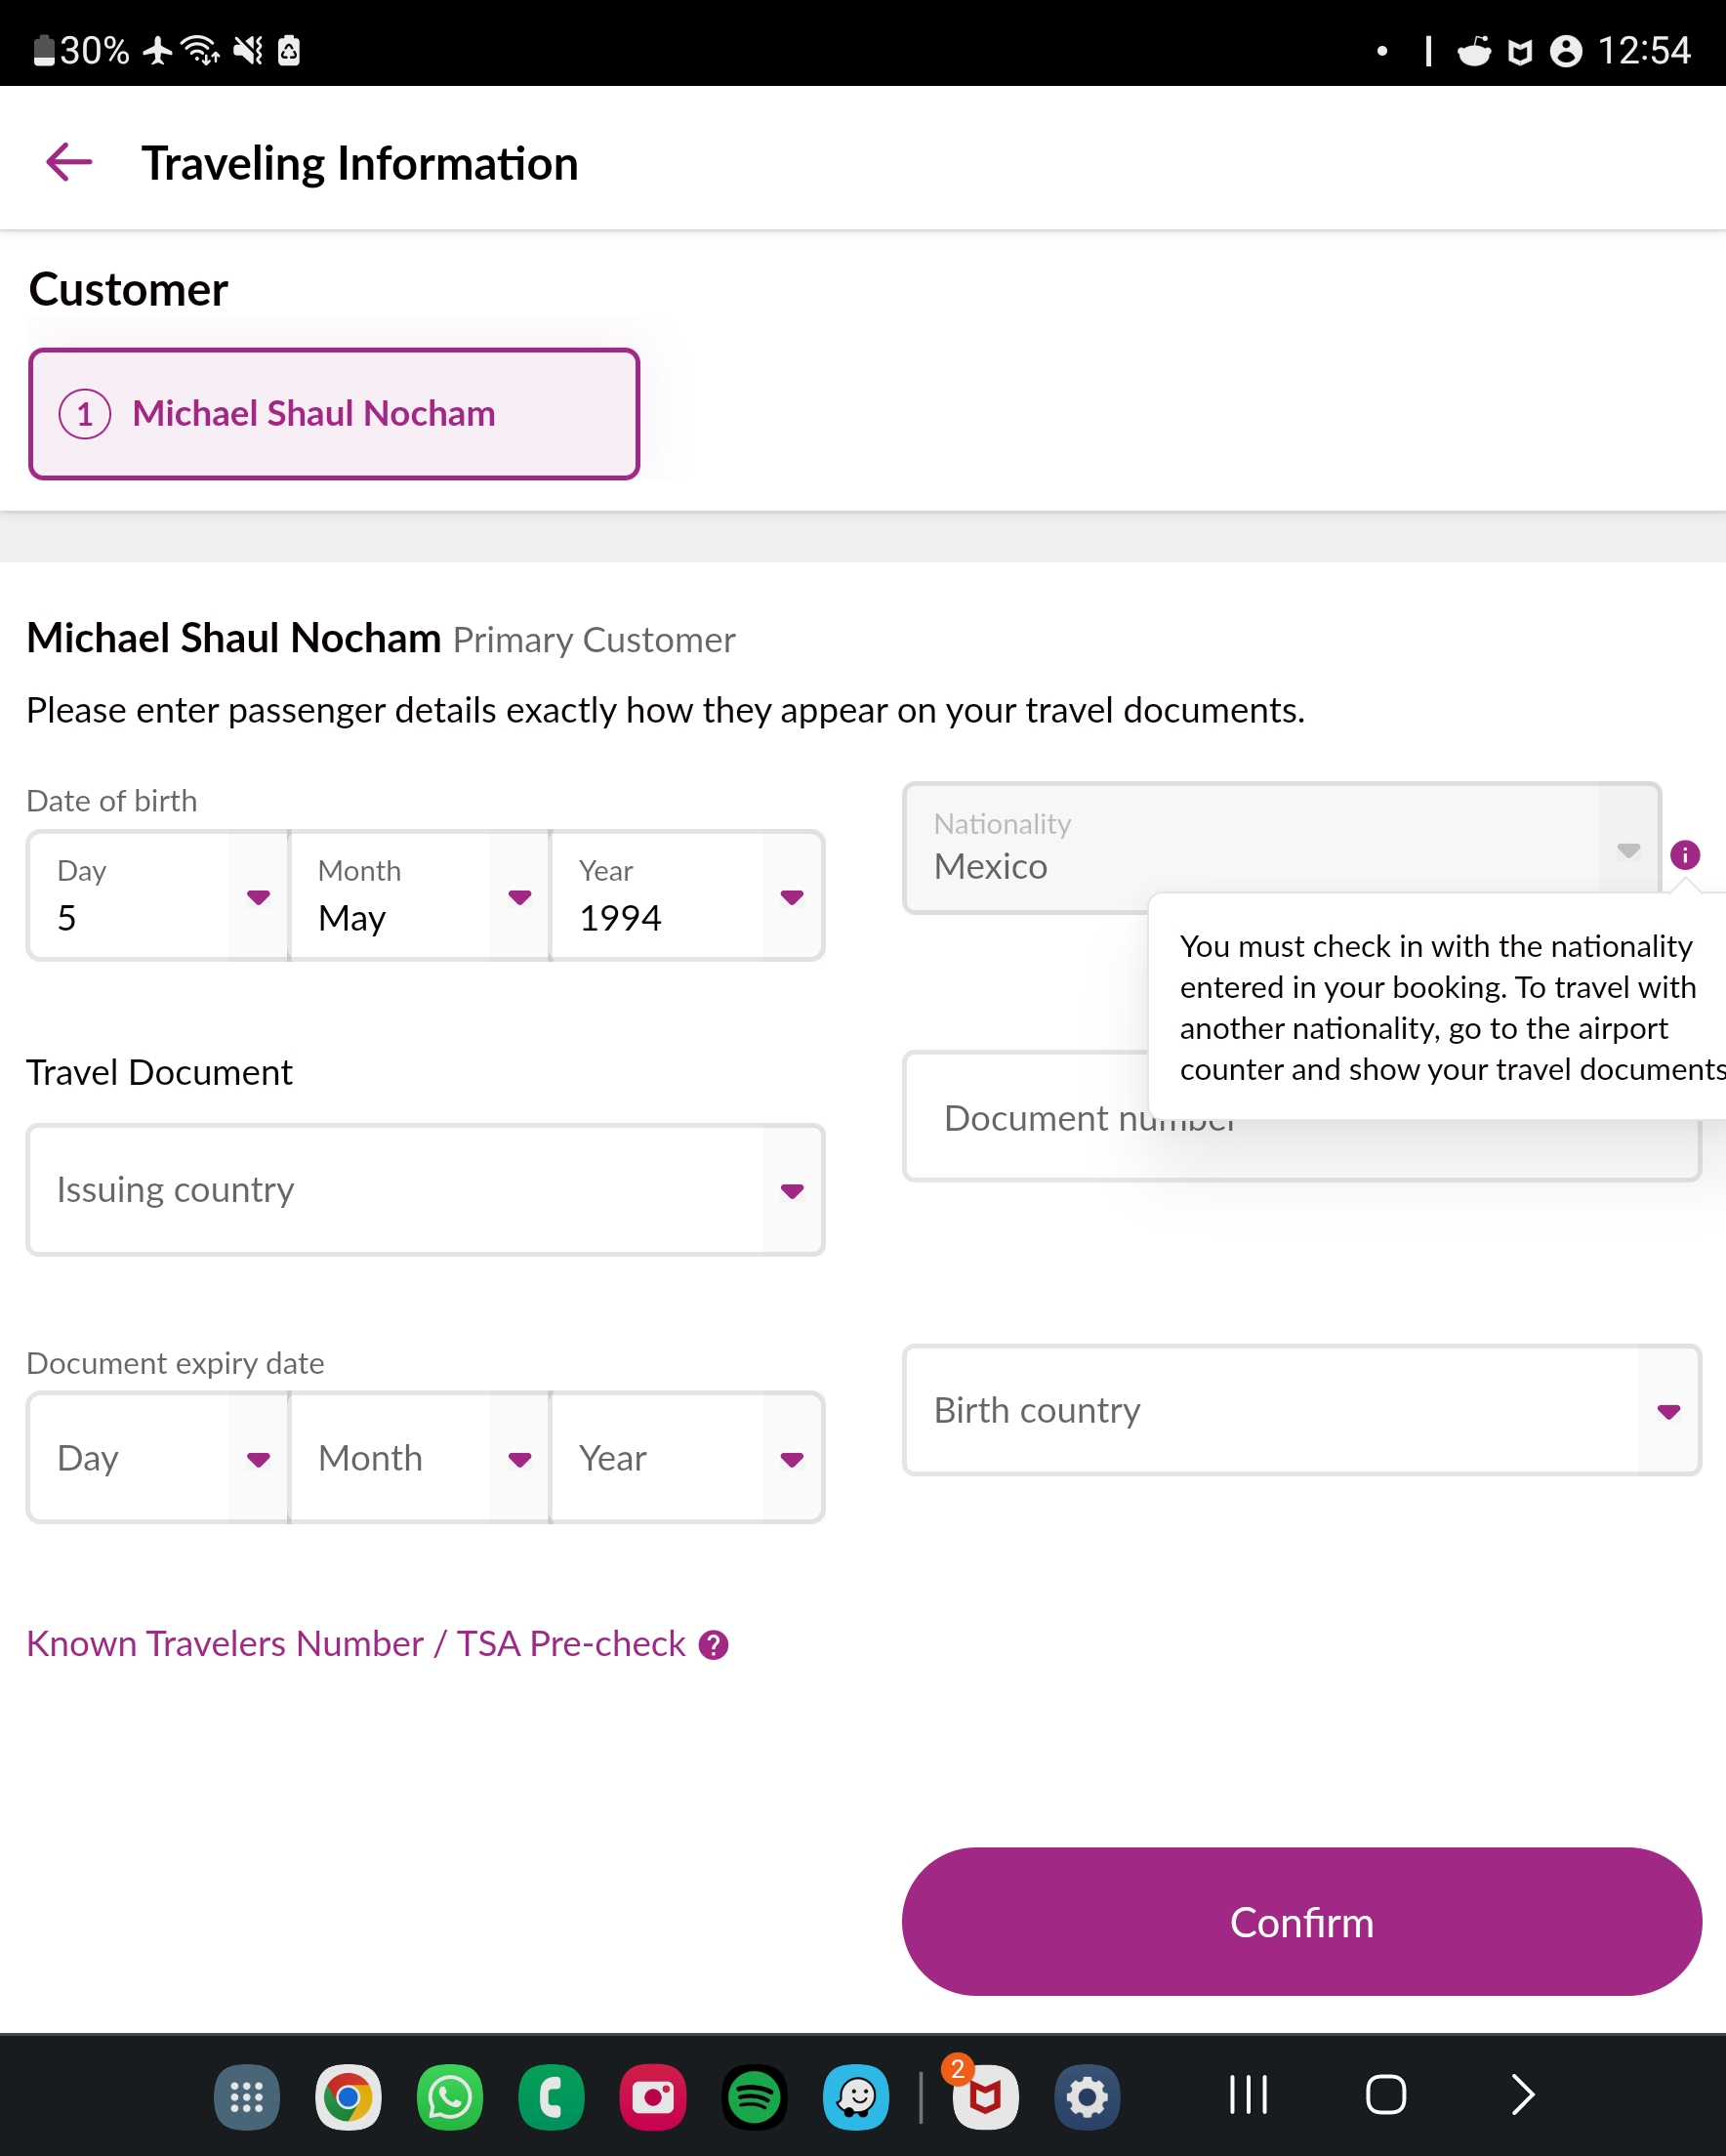Open Known Travelers Number link
The width and height of the screenshot is (1726, 2156).
(x=355, y=1645)
